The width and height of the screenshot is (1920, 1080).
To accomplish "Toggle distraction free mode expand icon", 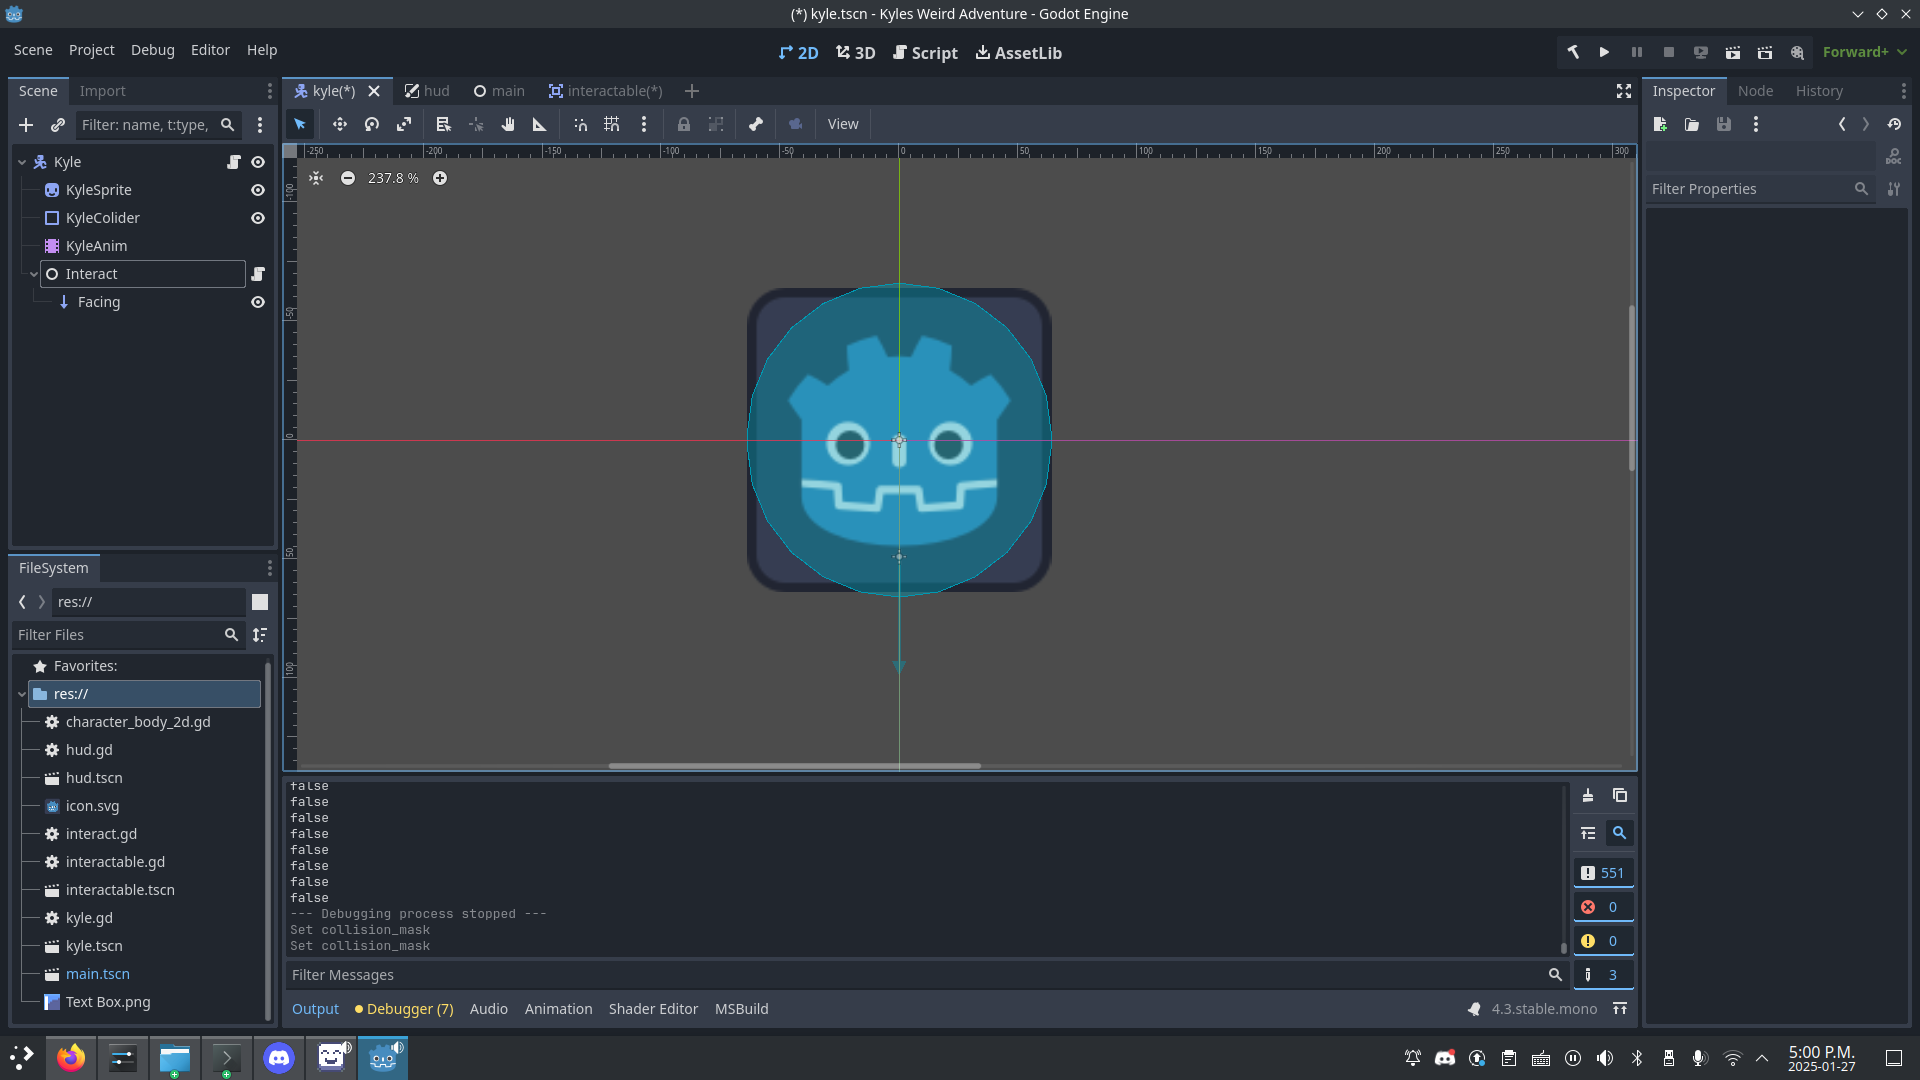I will [x=1624, y=91].
